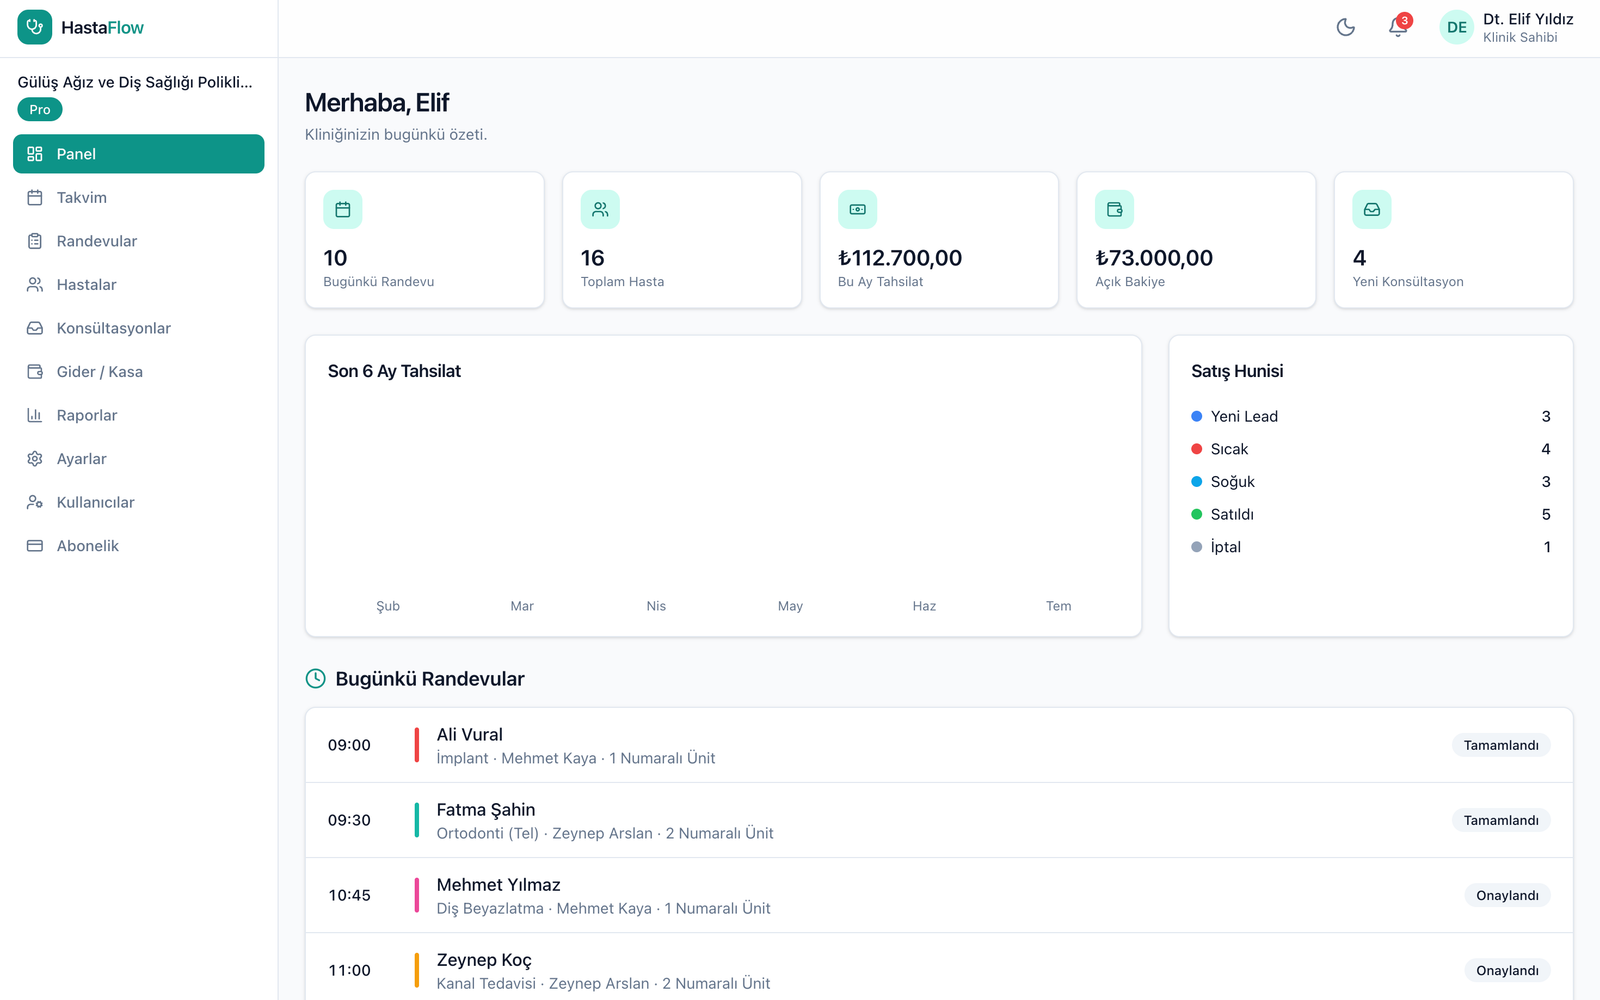The image size is (1600, 1000).
Task: Click Onaylandı badge on Zeynep Koç row
Action: (x=1507, y=970)
